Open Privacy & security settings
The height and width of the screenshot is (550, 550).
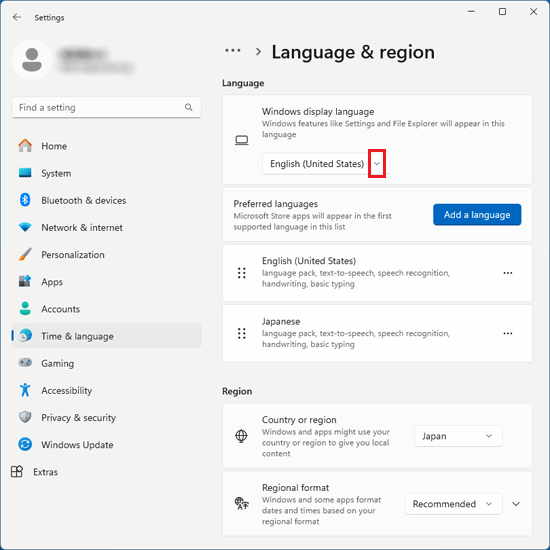point(106,417)
